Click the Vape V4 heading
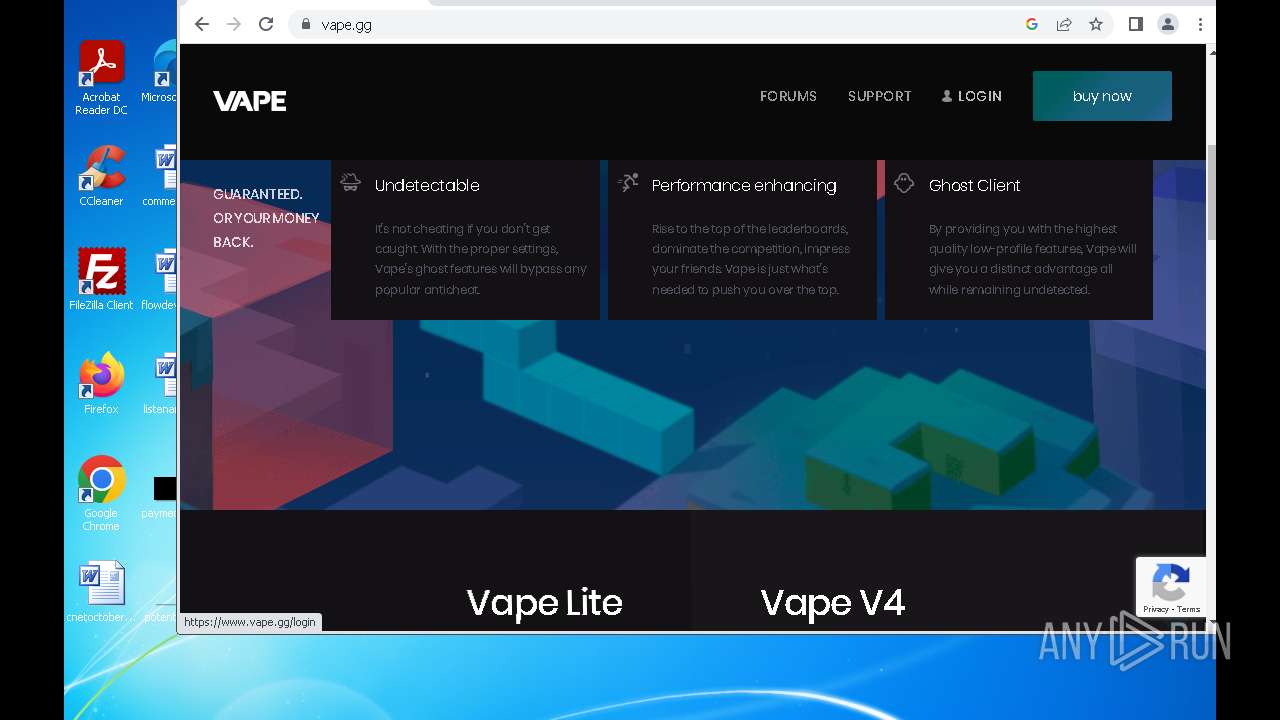The height and width of the screenshot is (720, 1280). coord(832,602)
